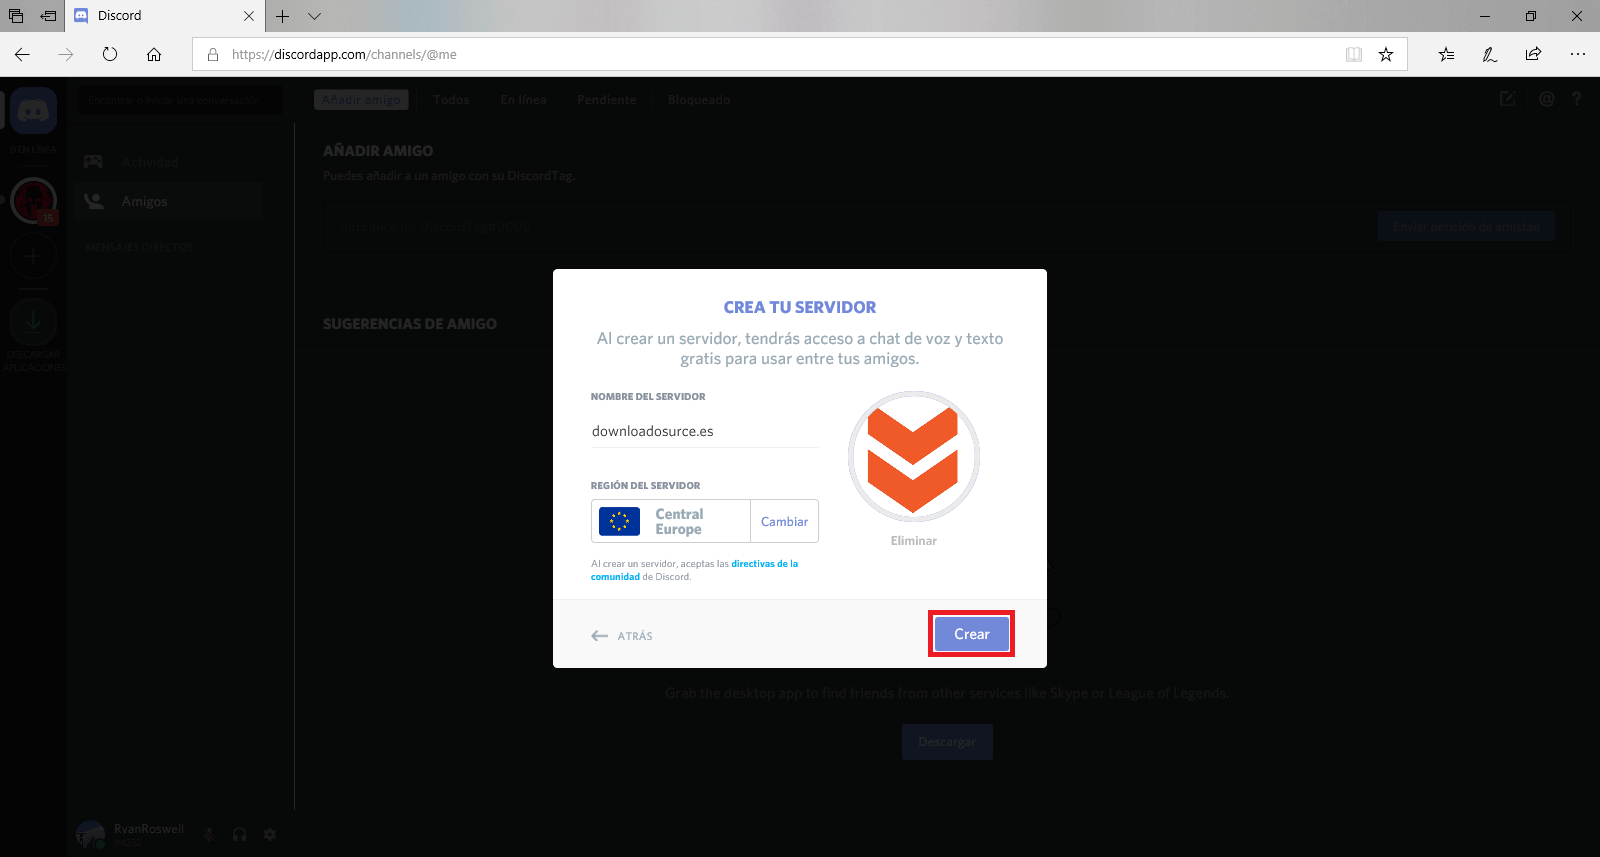Image resolution: width=1600 pixels, height=857 pixels.
Task: Select the Añadir amigo tab
Action: [x=361, y=100]
